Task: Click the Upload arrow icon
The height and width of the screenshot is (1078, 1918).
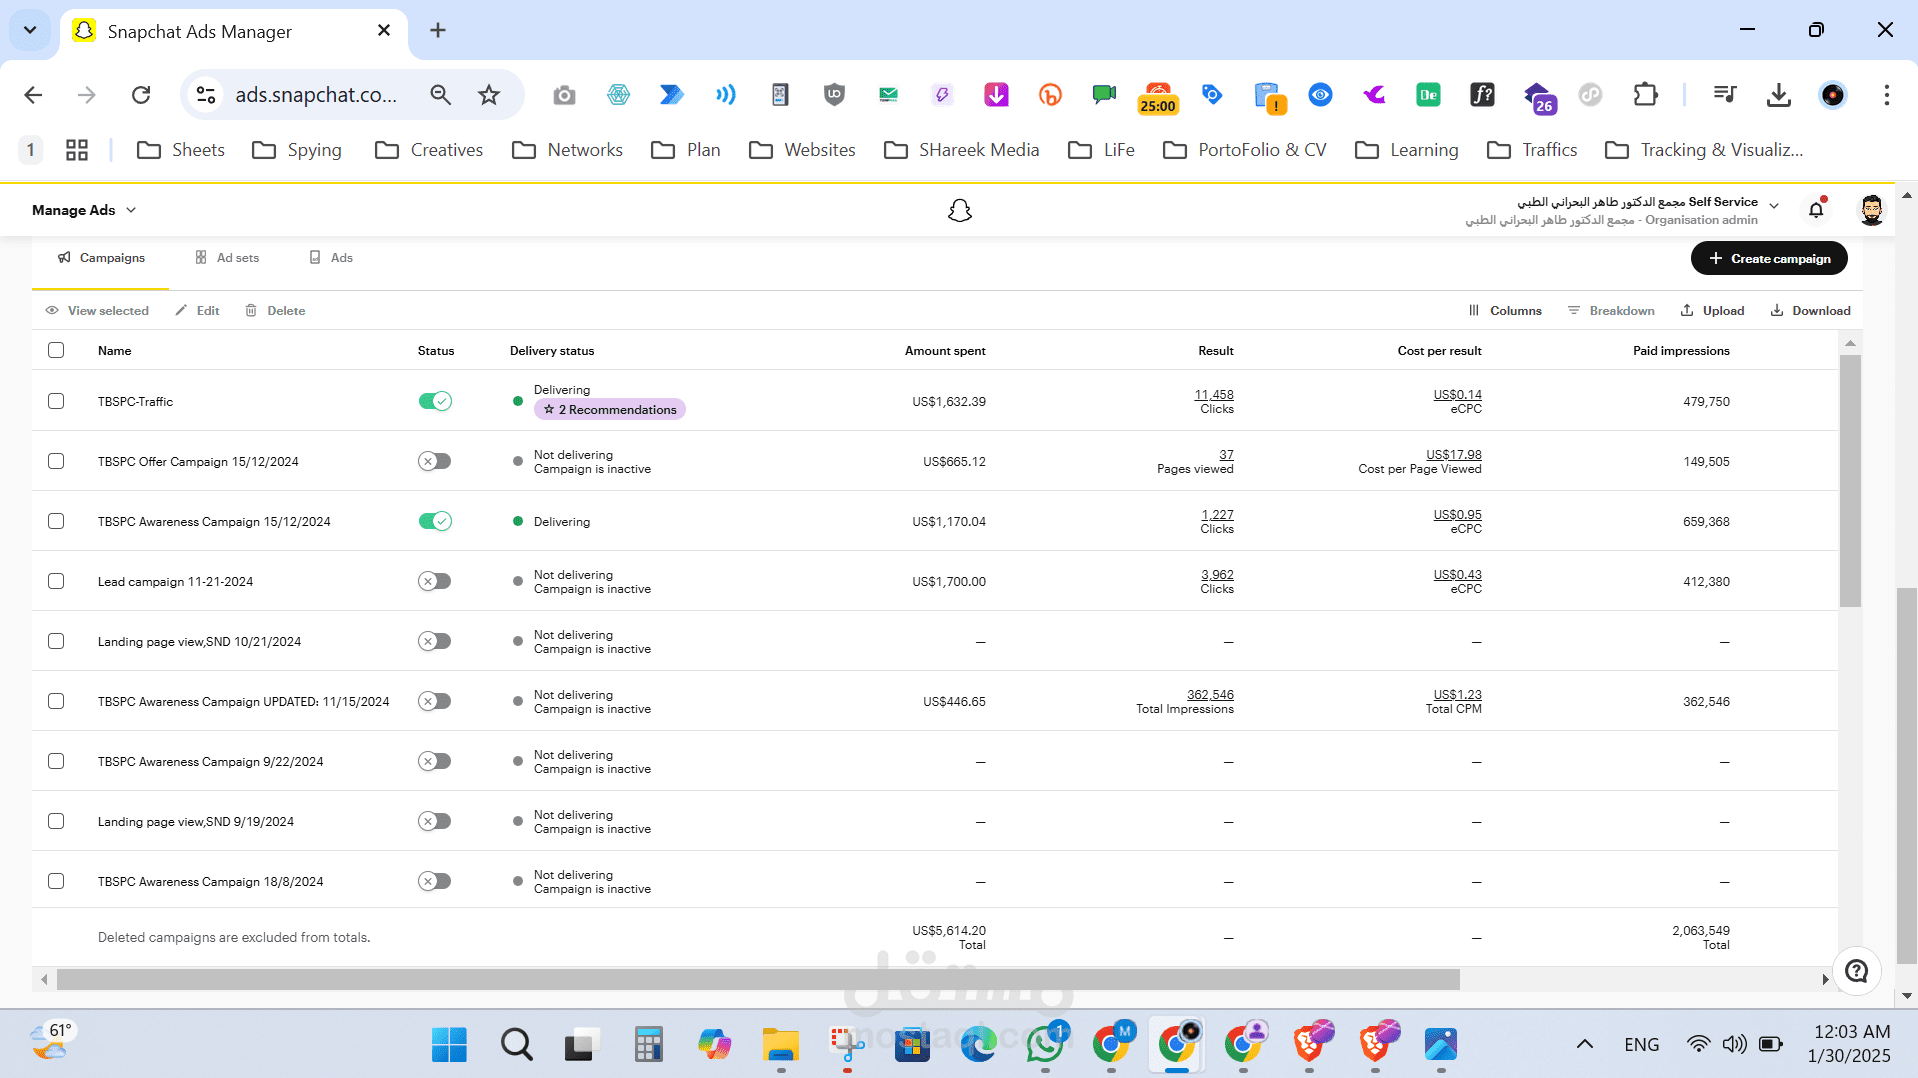Action: pyautogui.click(x=1687, y=311)
